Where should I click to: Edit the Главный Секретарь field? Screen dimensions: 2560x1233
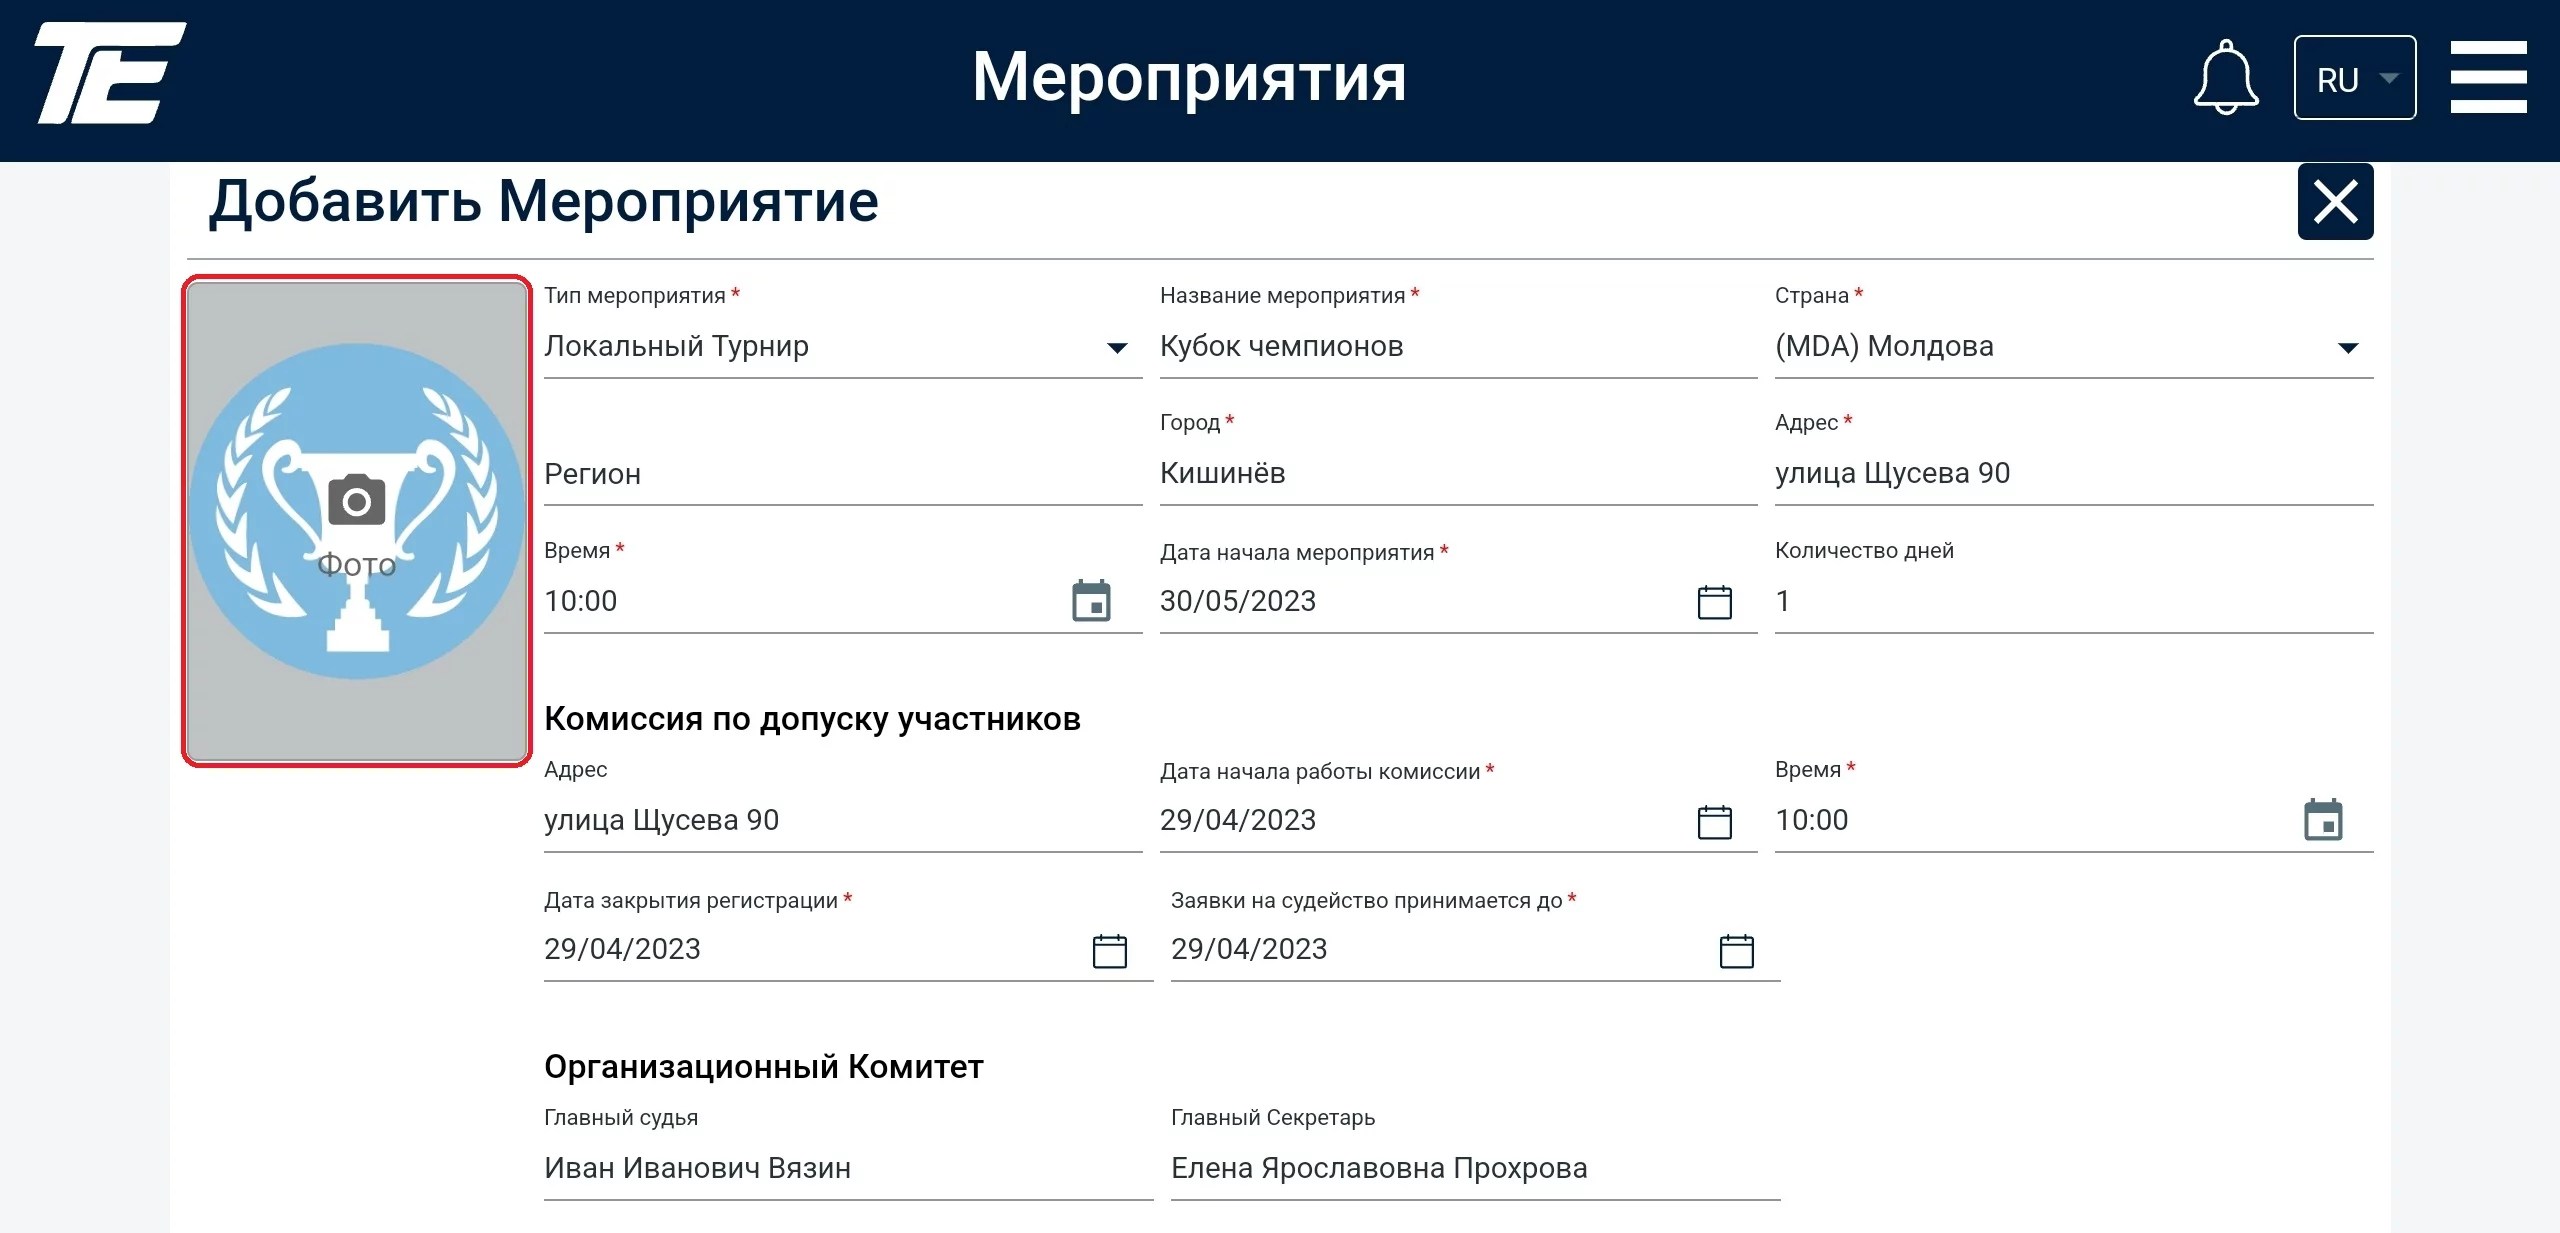tap(1475, 1168)
